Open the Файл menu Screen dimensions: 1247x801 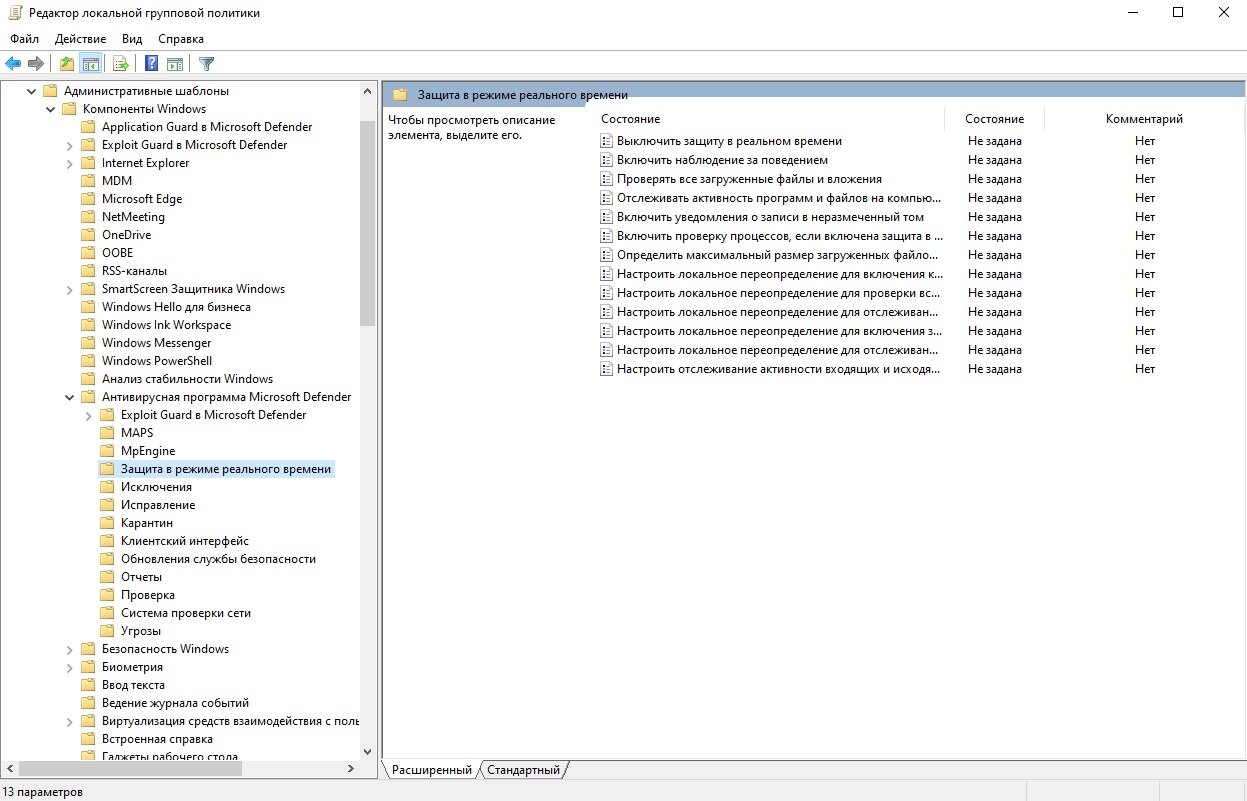click(25, 39)
